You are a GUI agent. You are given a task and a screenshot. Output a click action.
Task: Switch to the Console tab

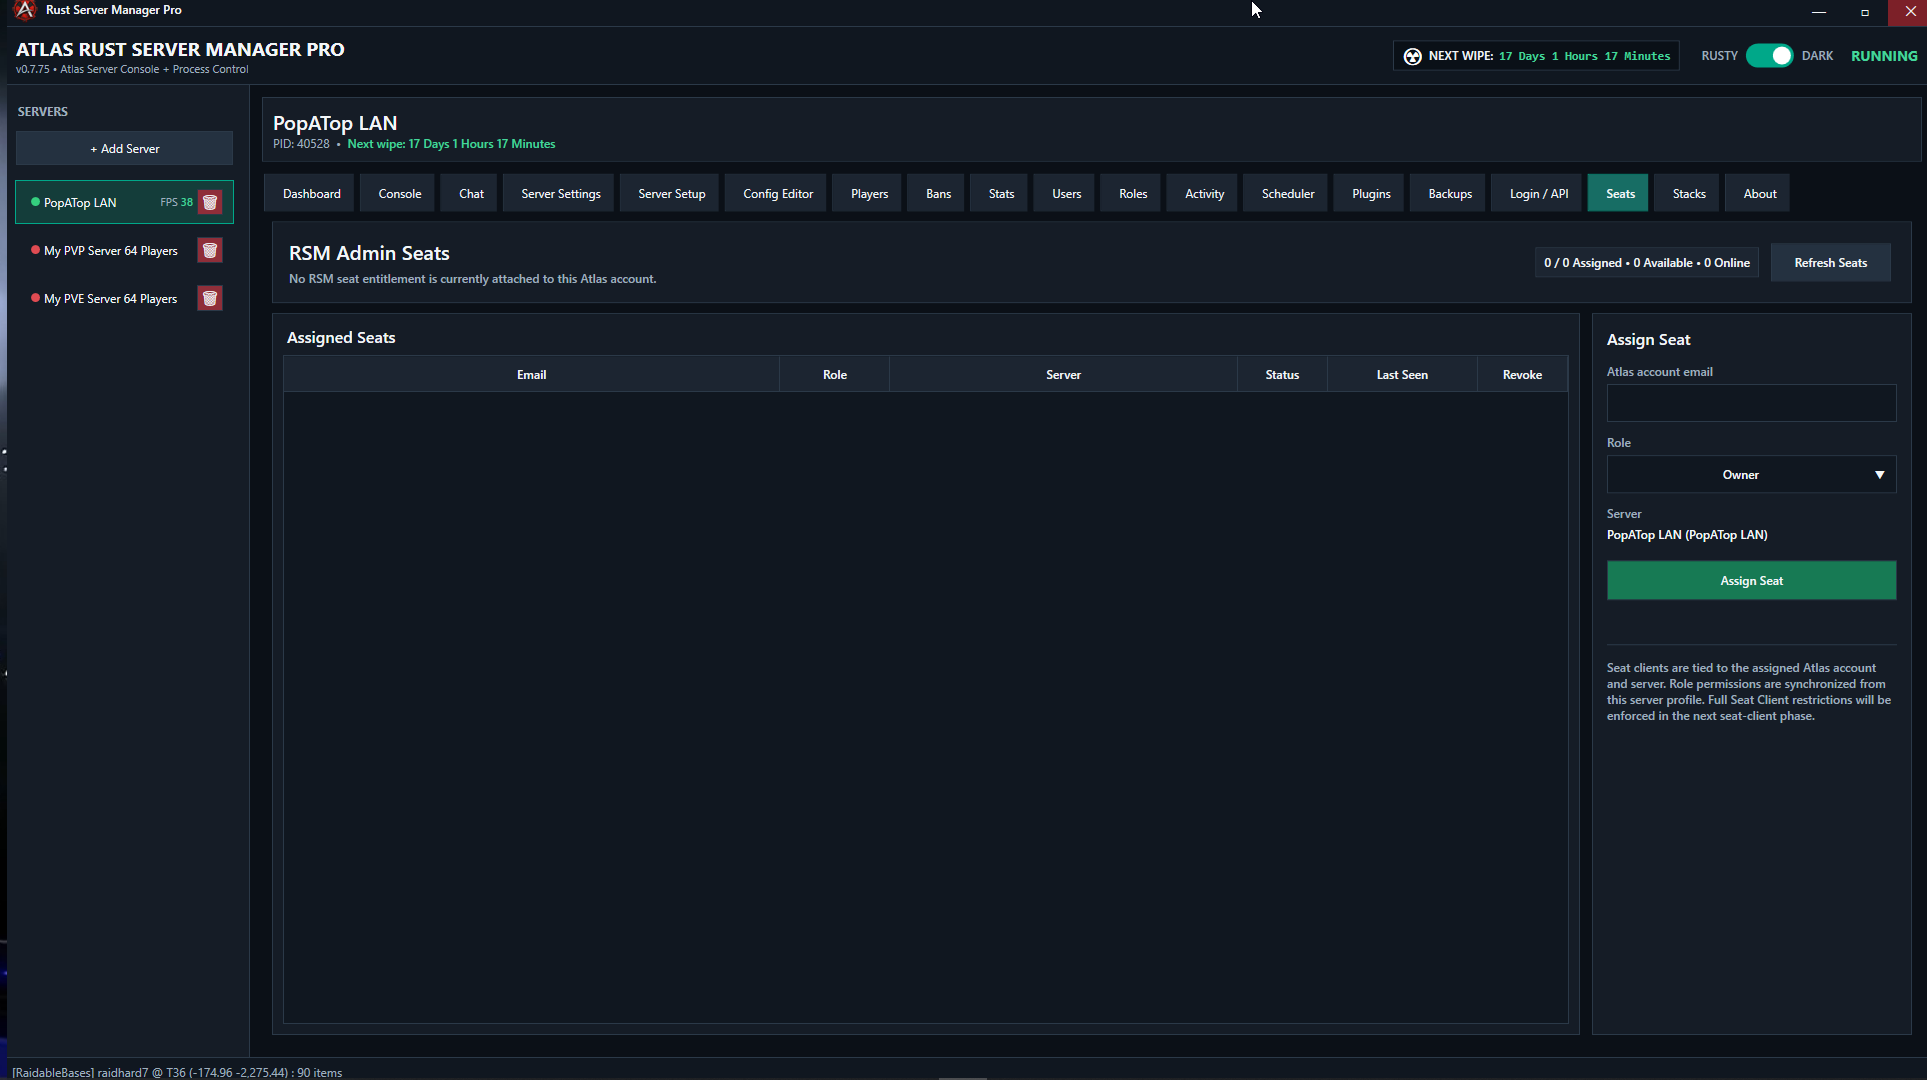click(400, 194)
